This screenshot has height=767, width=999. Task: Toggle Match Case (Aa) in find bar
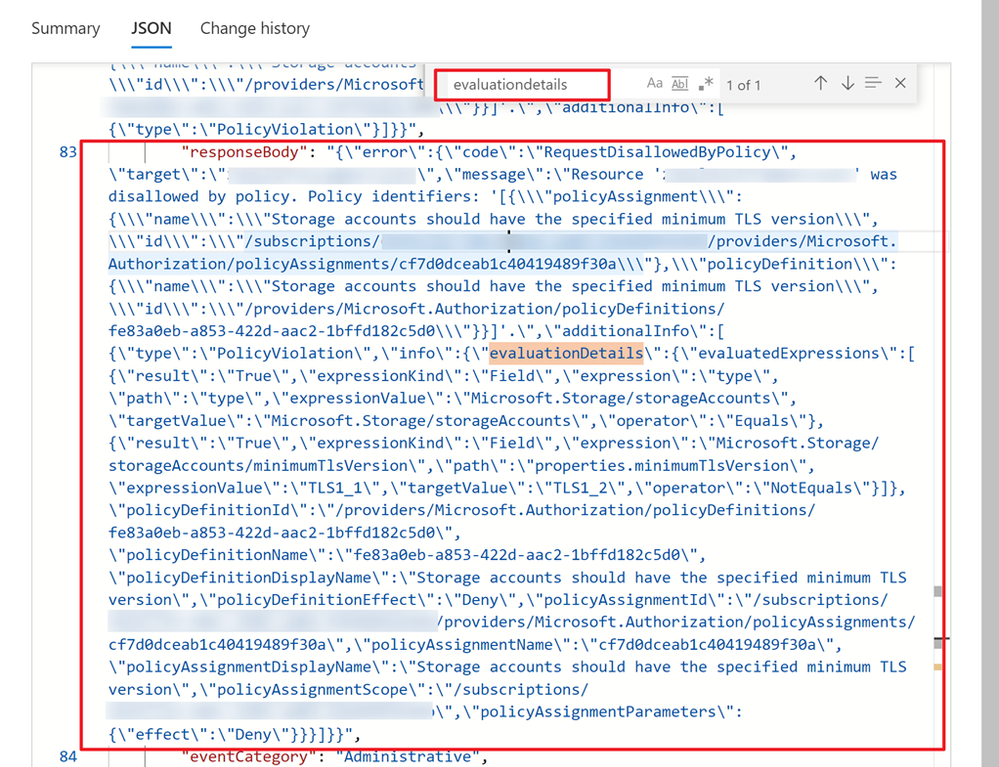tap(654, 83)
